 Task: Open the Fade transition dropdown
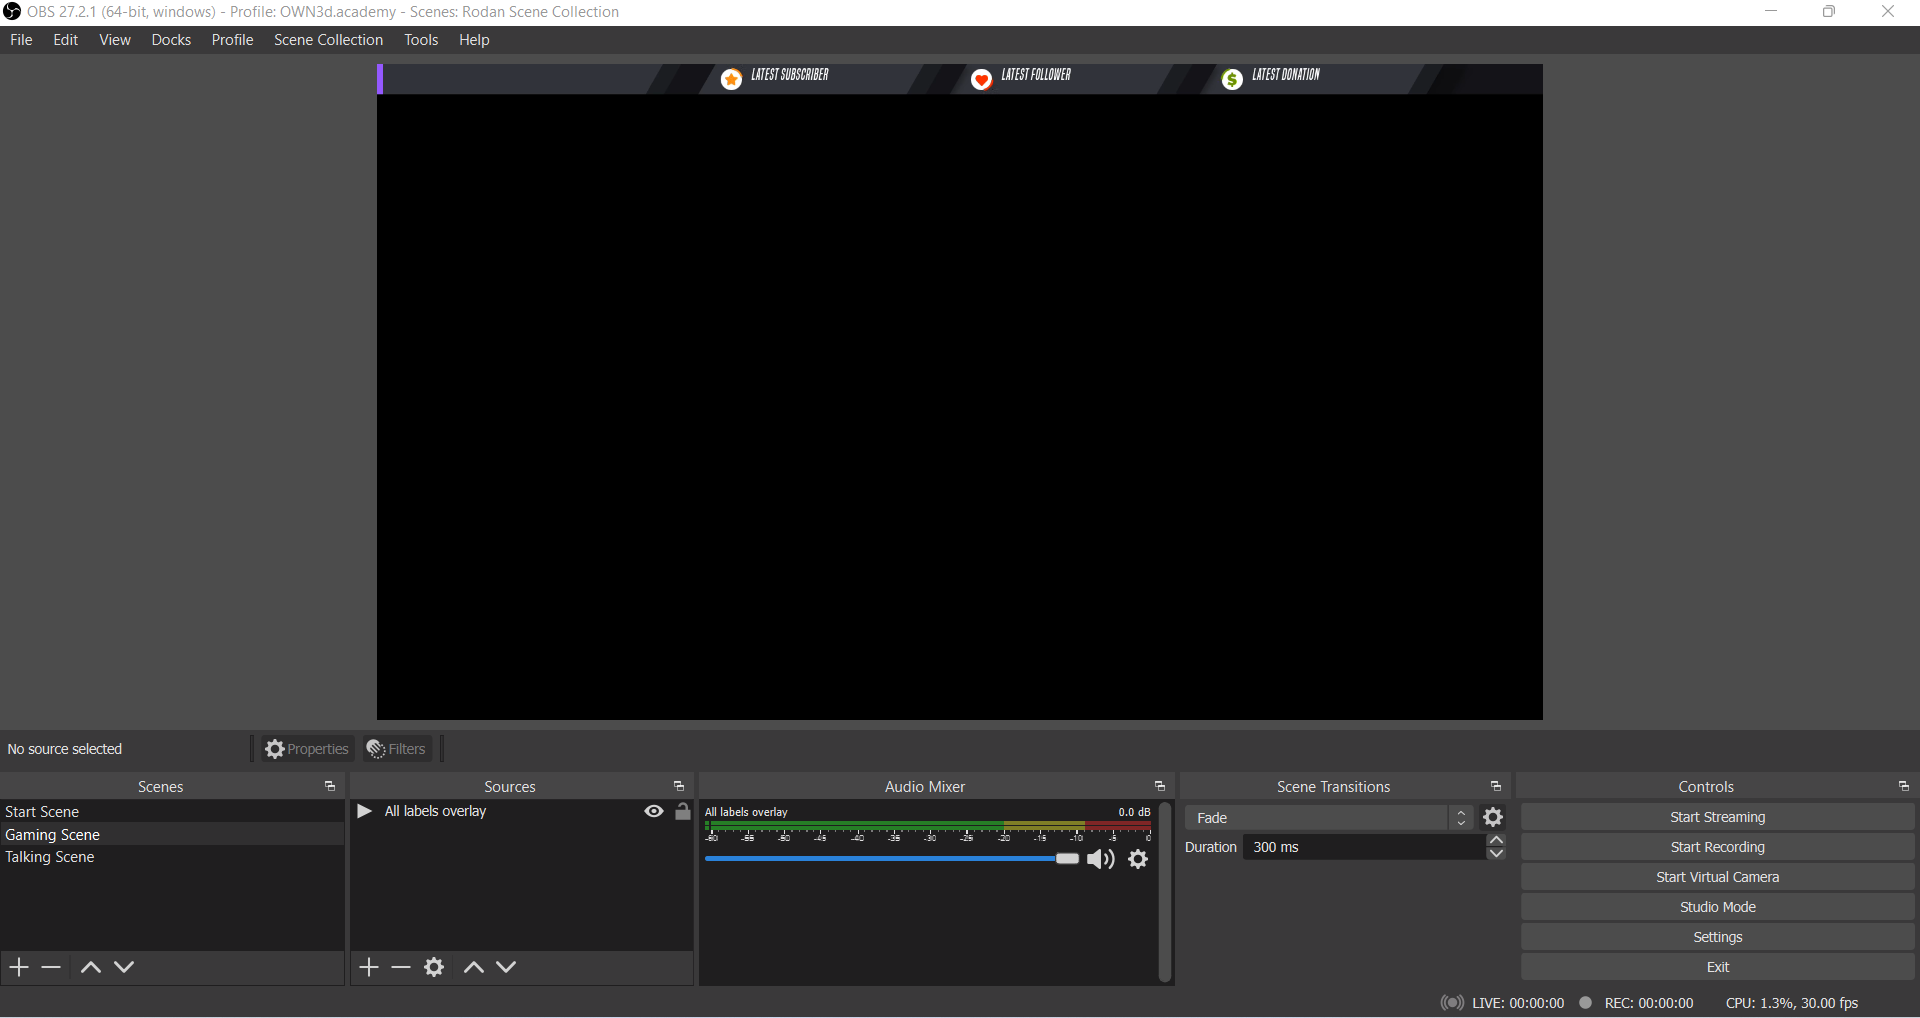click(1328, 818)
